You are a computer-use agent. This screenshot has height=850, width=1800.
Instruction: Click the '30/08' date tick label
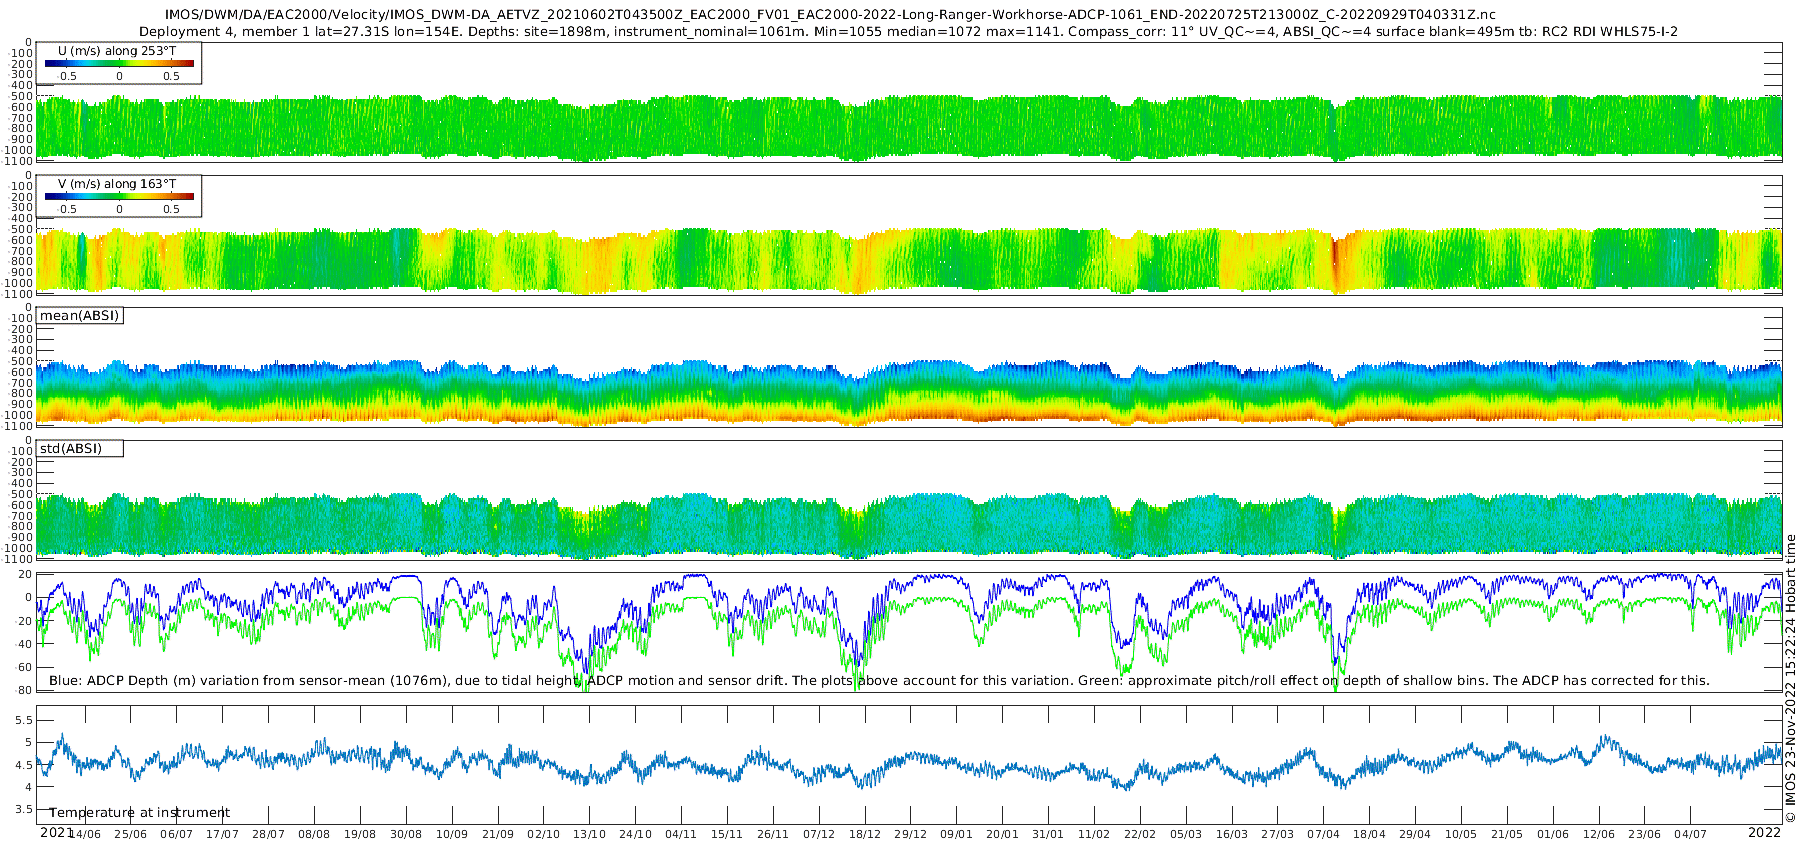(406, 834)
